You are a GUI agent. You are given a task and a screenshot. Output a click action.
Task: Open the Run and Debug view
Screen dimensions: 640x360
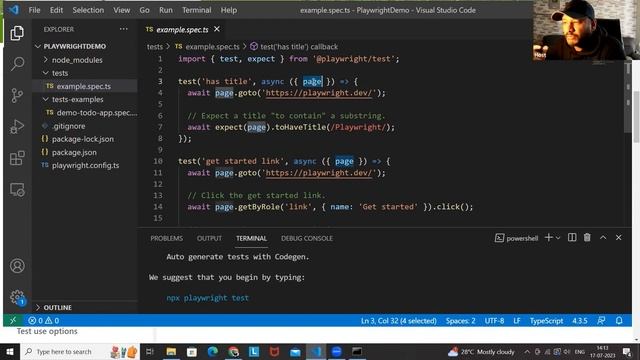click(17, 127)
